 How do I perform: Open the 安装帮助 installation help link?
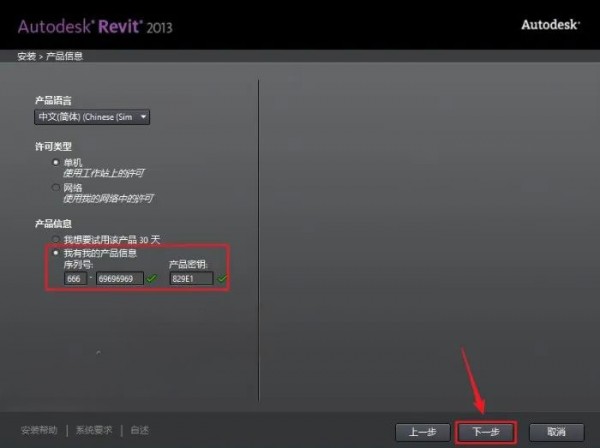[x=39, y=430]
